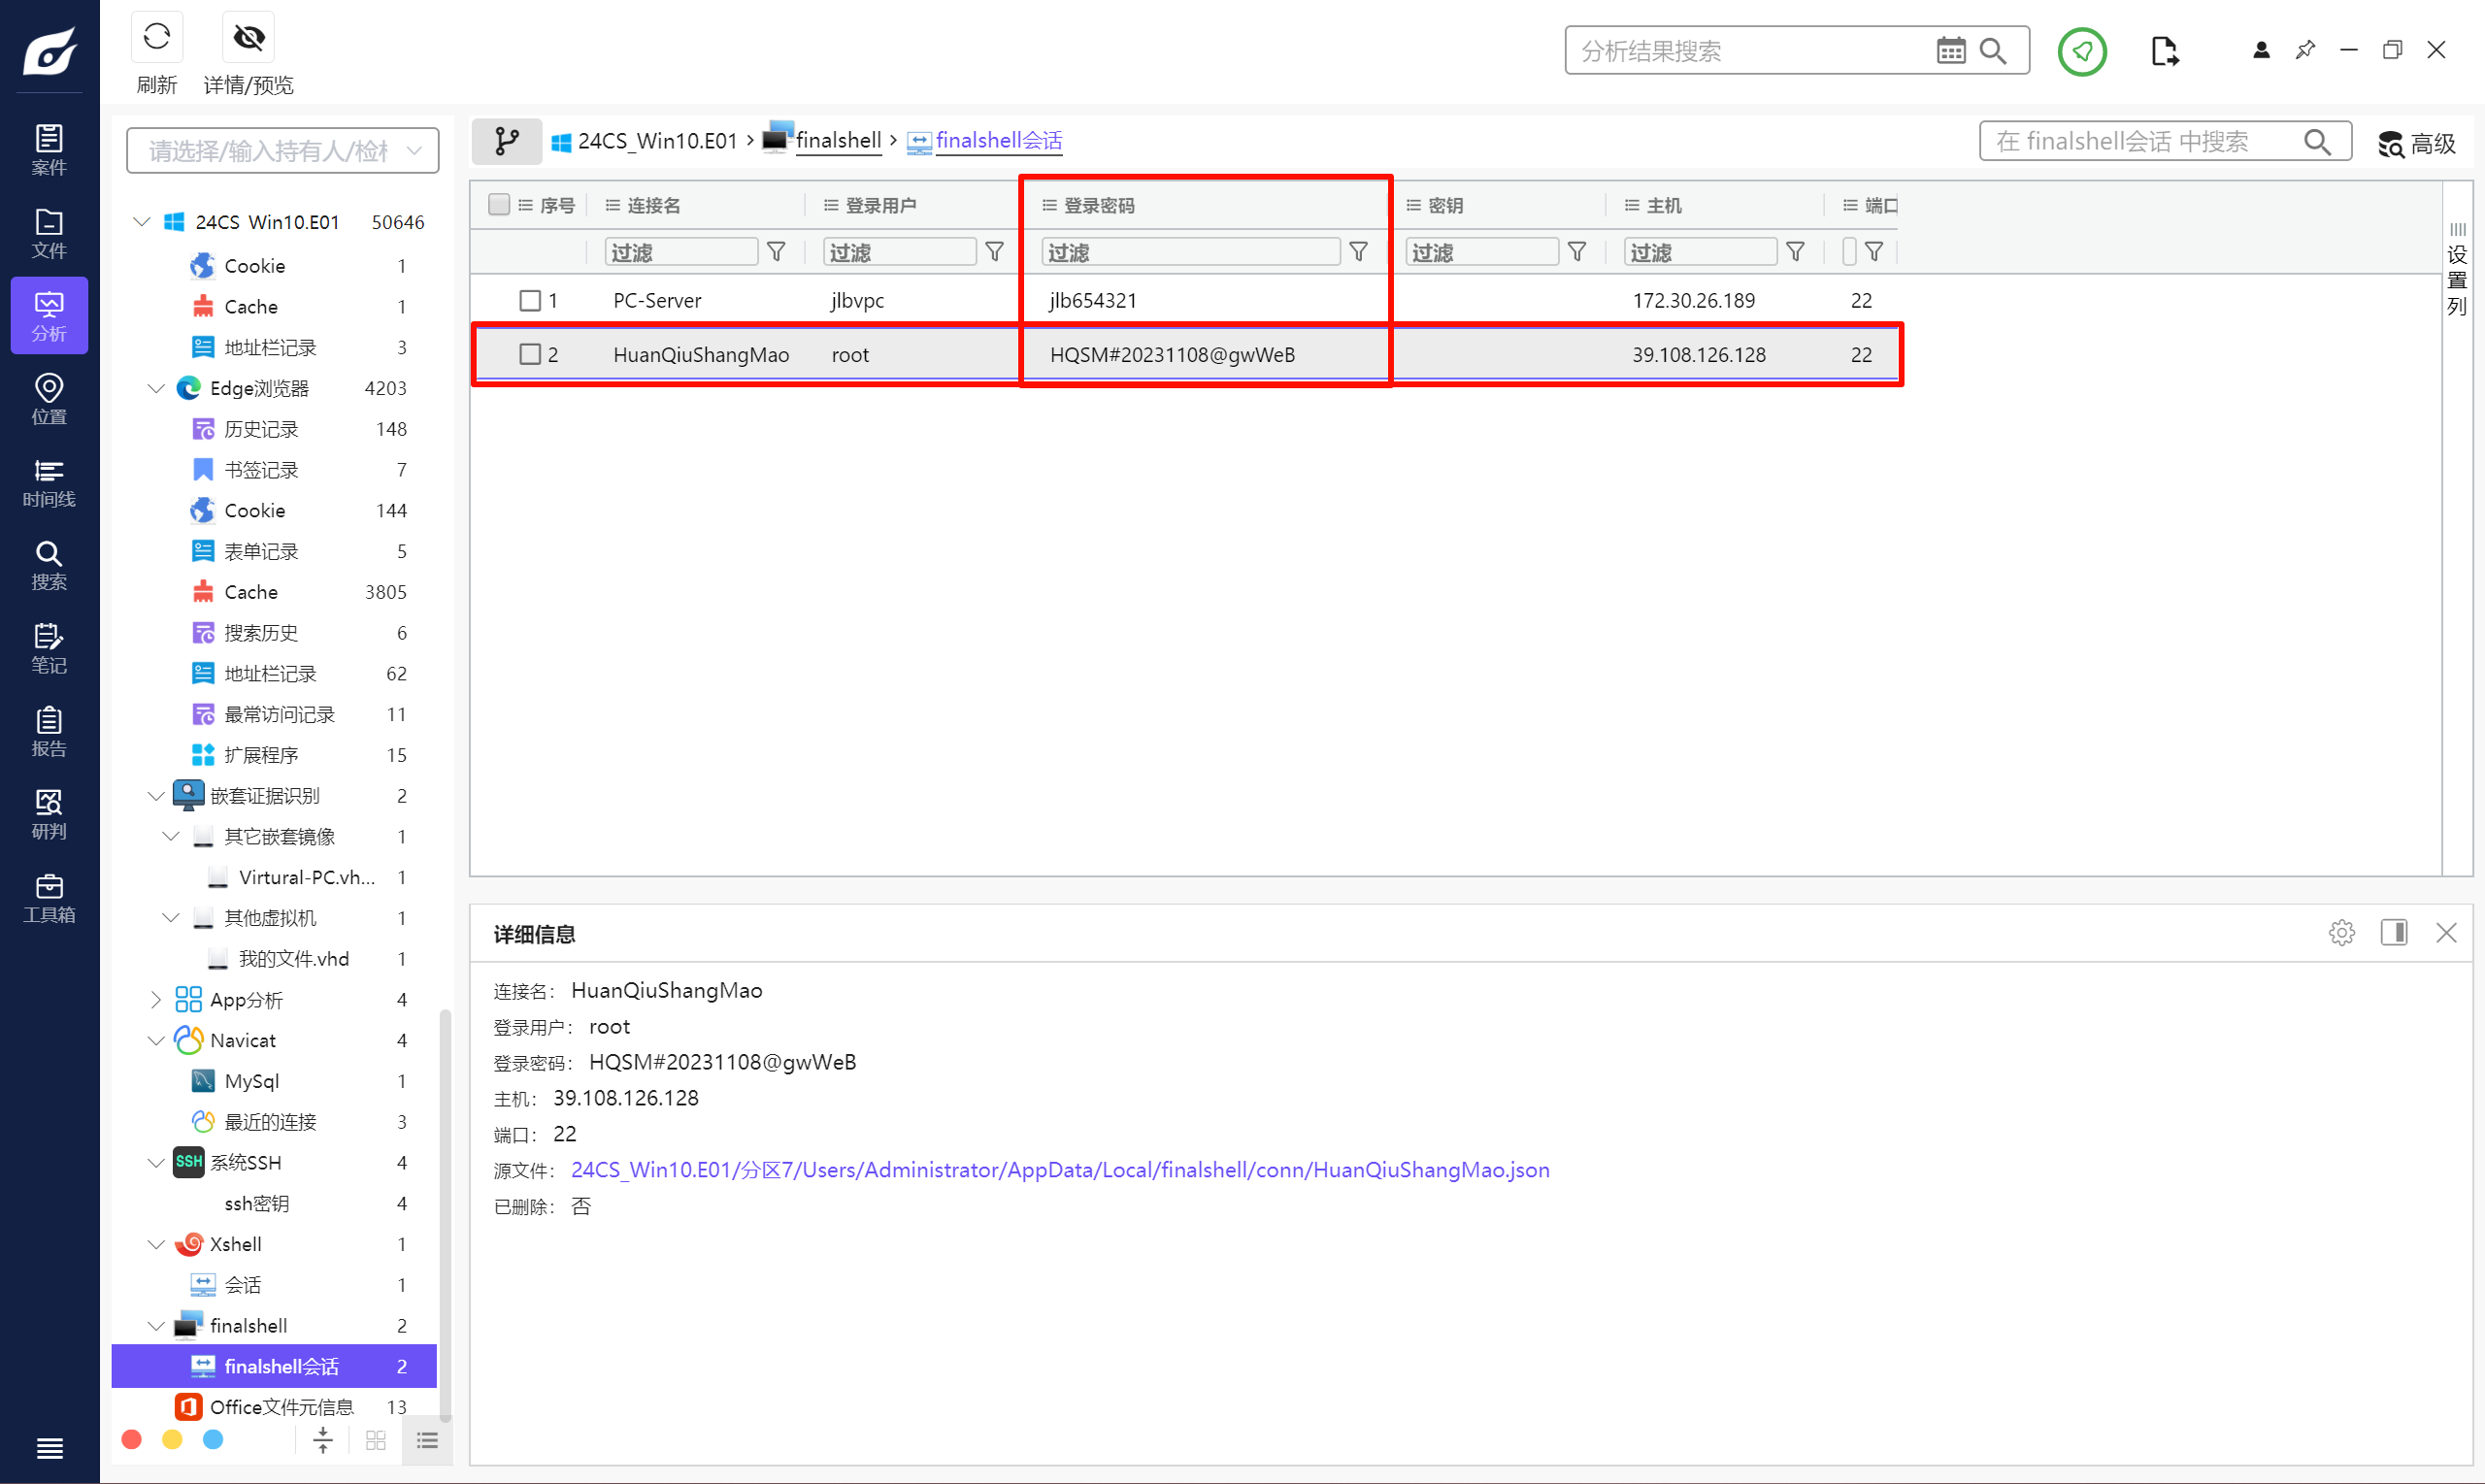
Task: Click the branch tree icon beside breadcrumb
Action: click(x=506, y=141)
